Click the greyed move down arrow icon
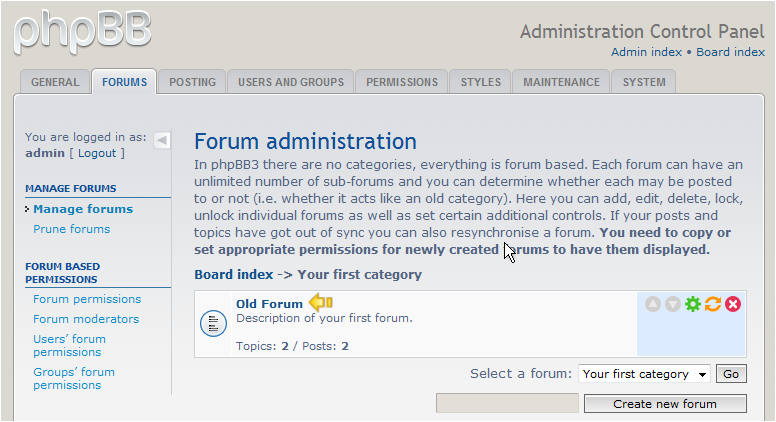The height and width of the screenshot is (422, 776). [x=673, y=304]
